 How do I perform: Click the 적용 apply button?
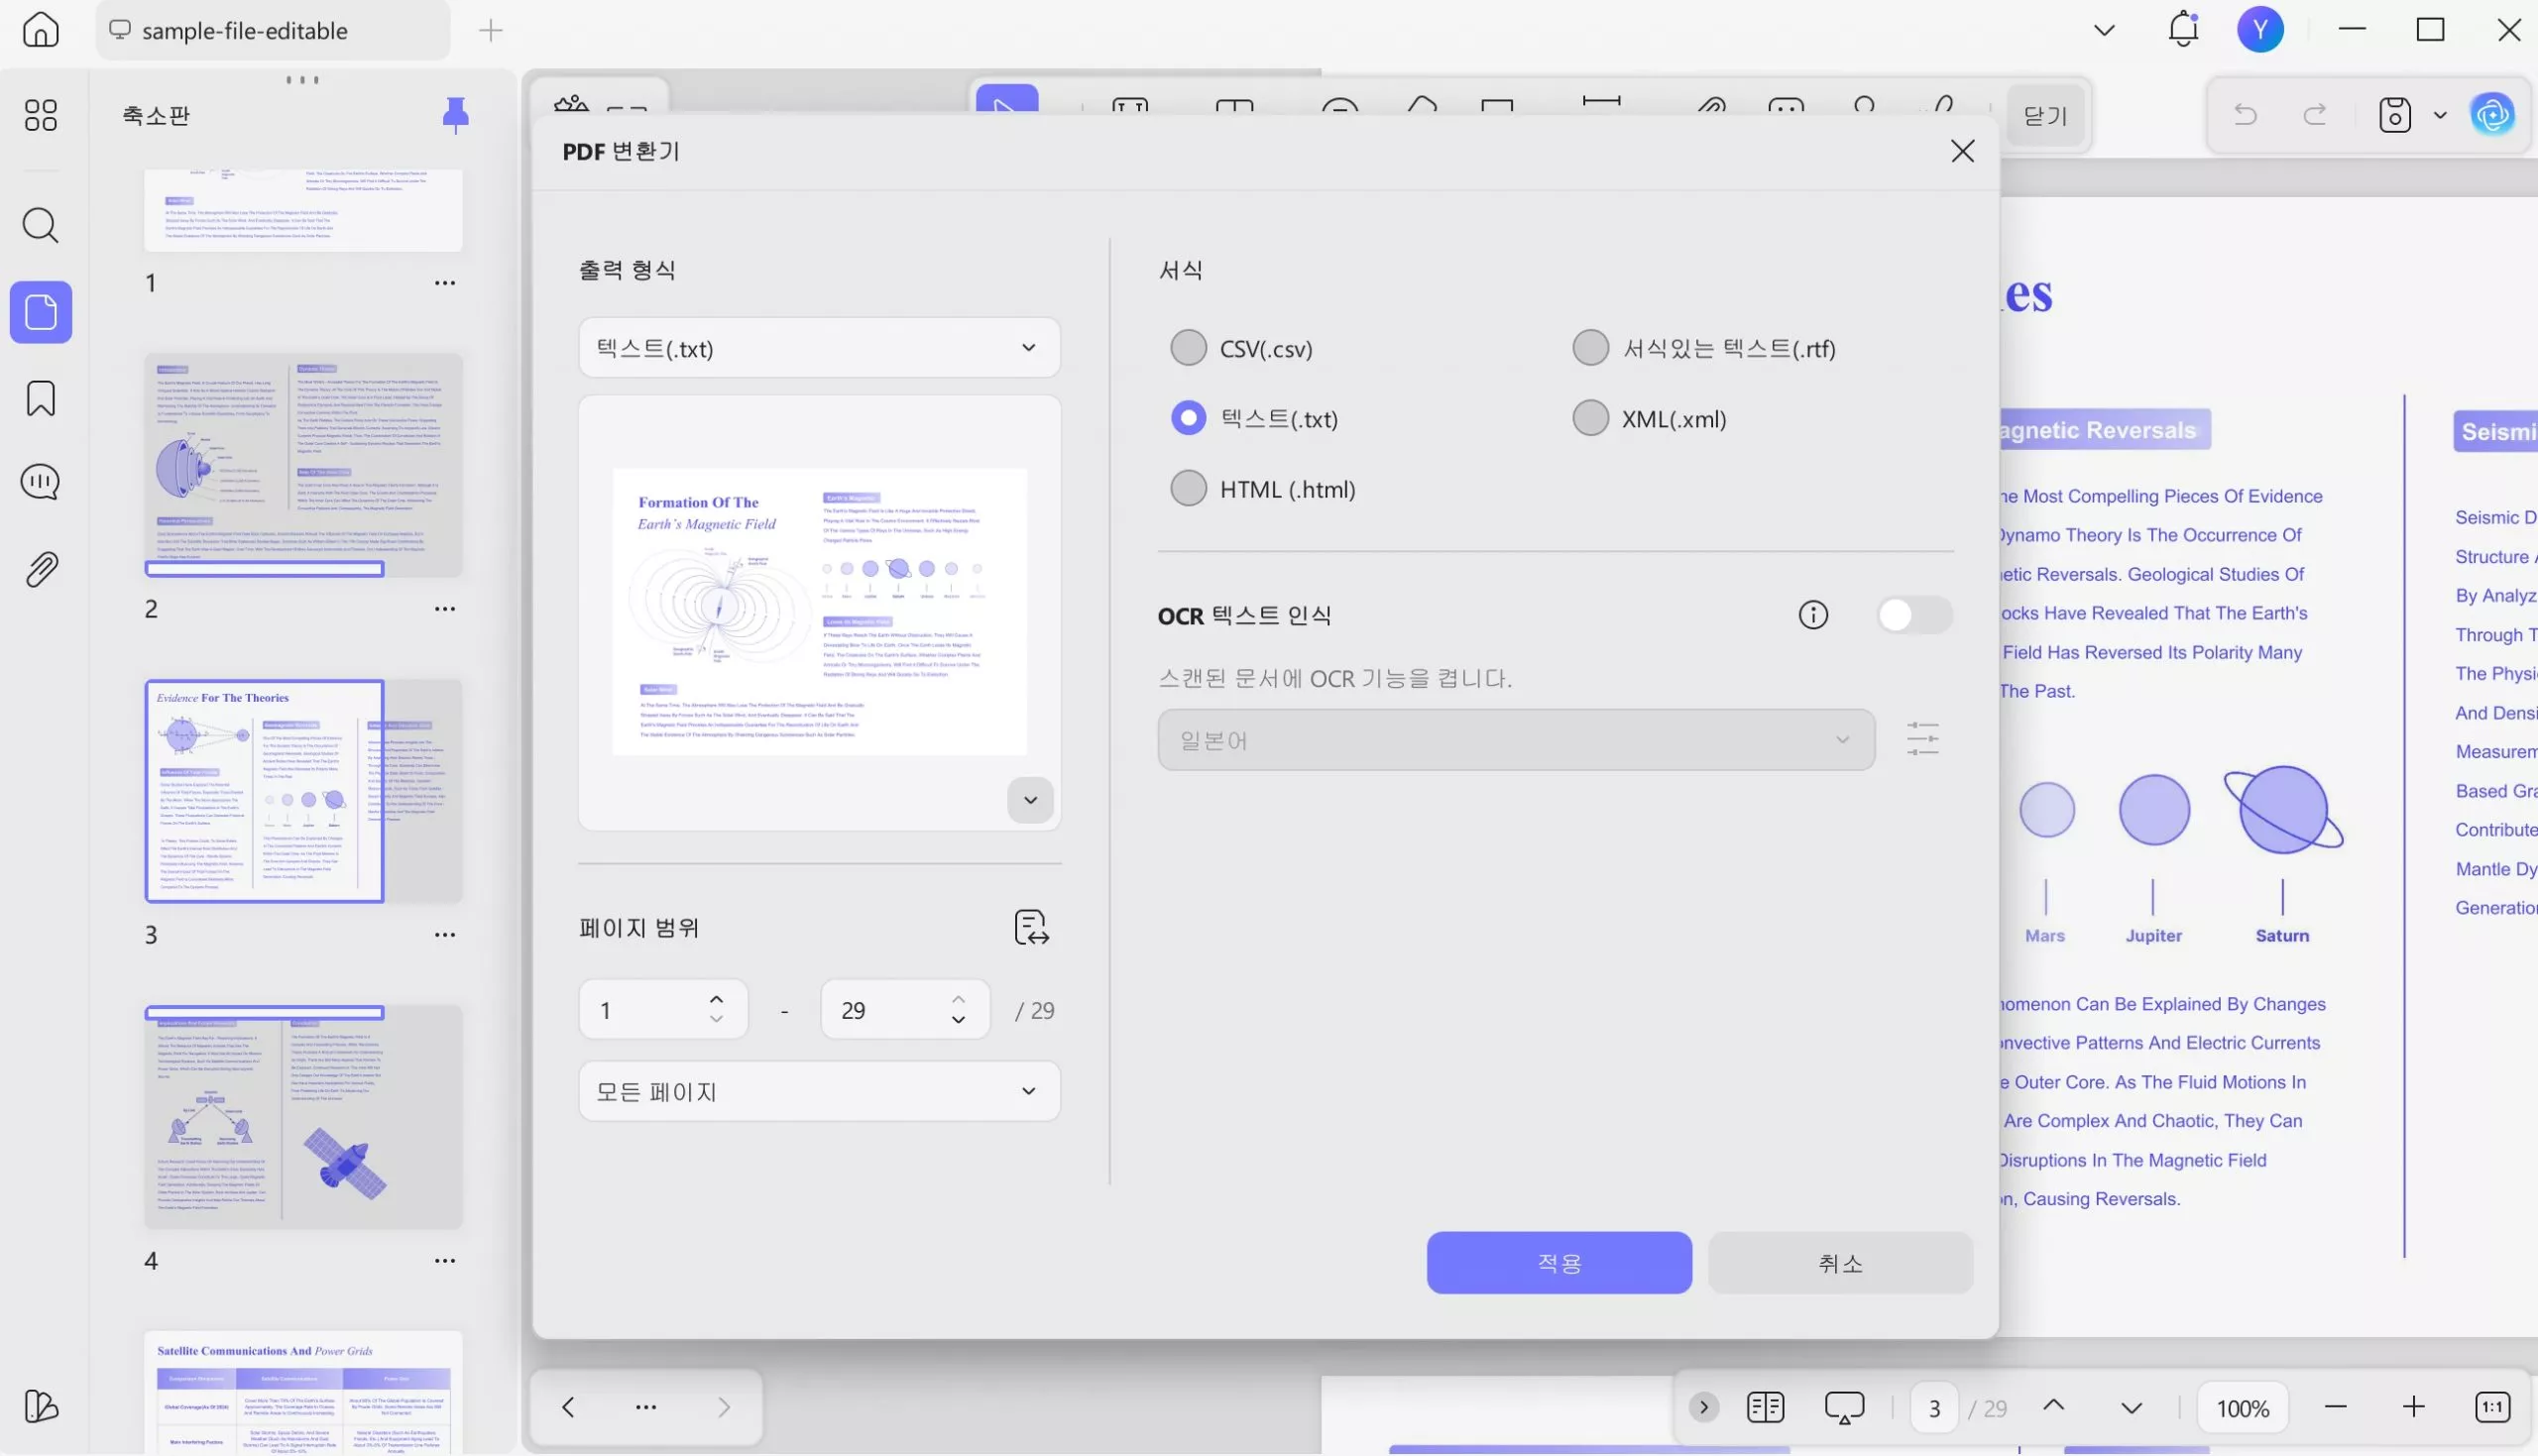(1558, 1263)
